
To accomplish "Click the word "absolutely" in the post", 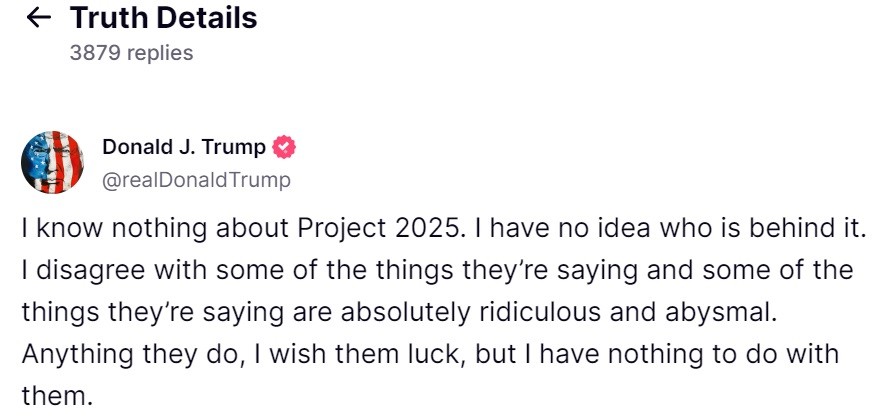I will [403, 312].
